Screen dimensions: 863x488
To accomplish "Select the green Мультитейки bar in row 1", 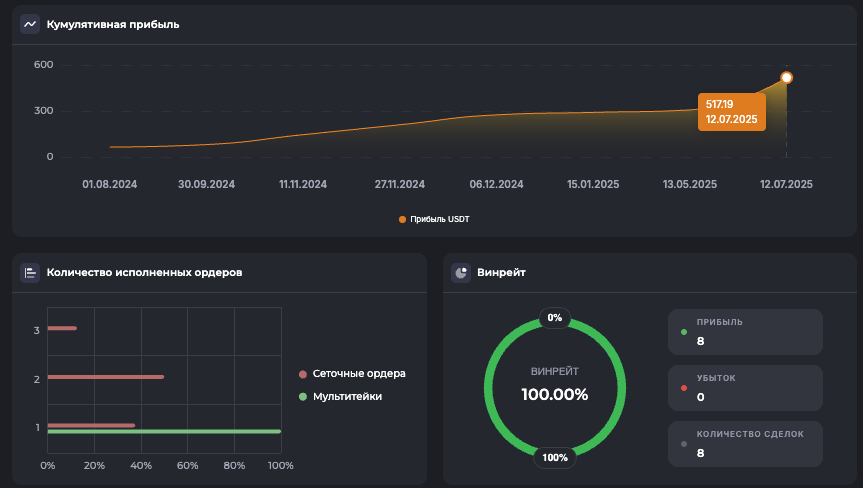I will coord(164,432).
